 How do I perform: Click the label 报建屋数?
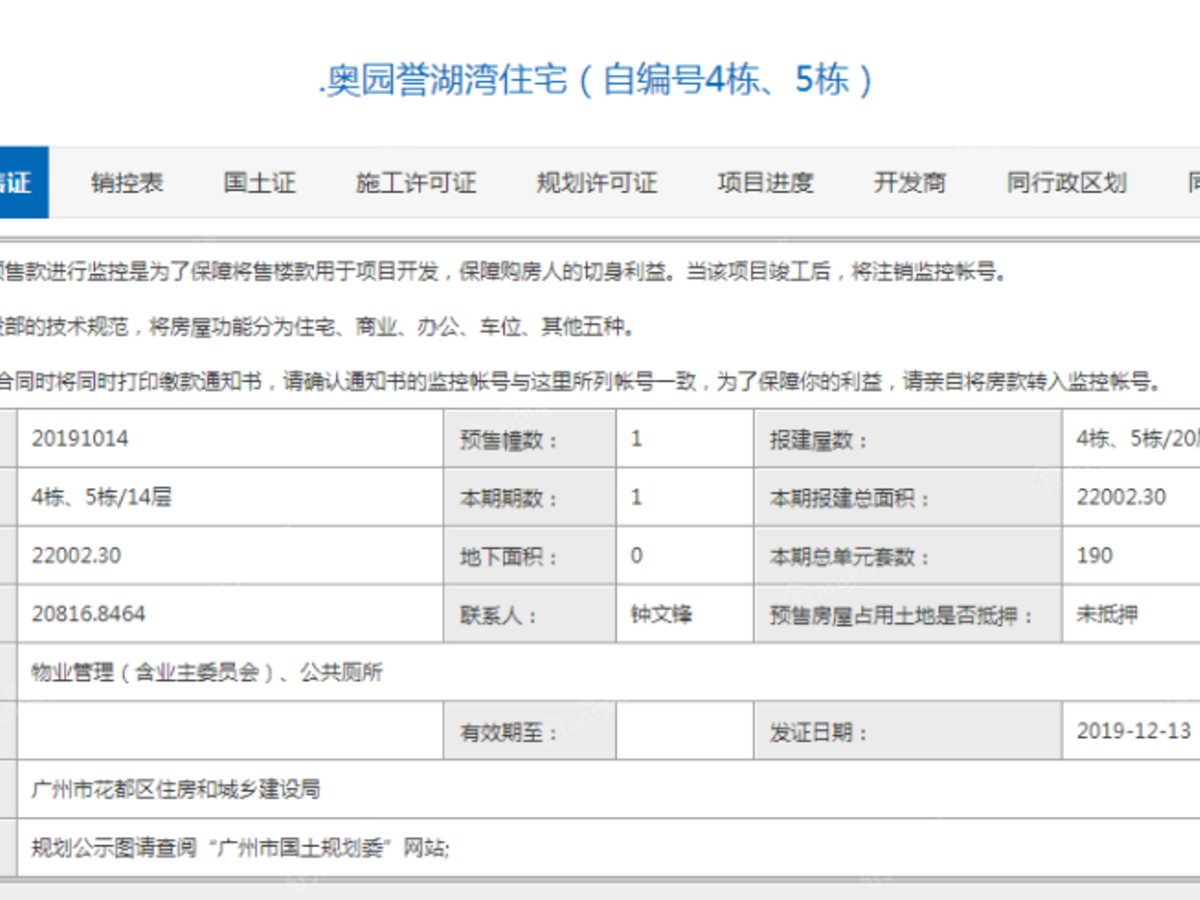point(819,439)
